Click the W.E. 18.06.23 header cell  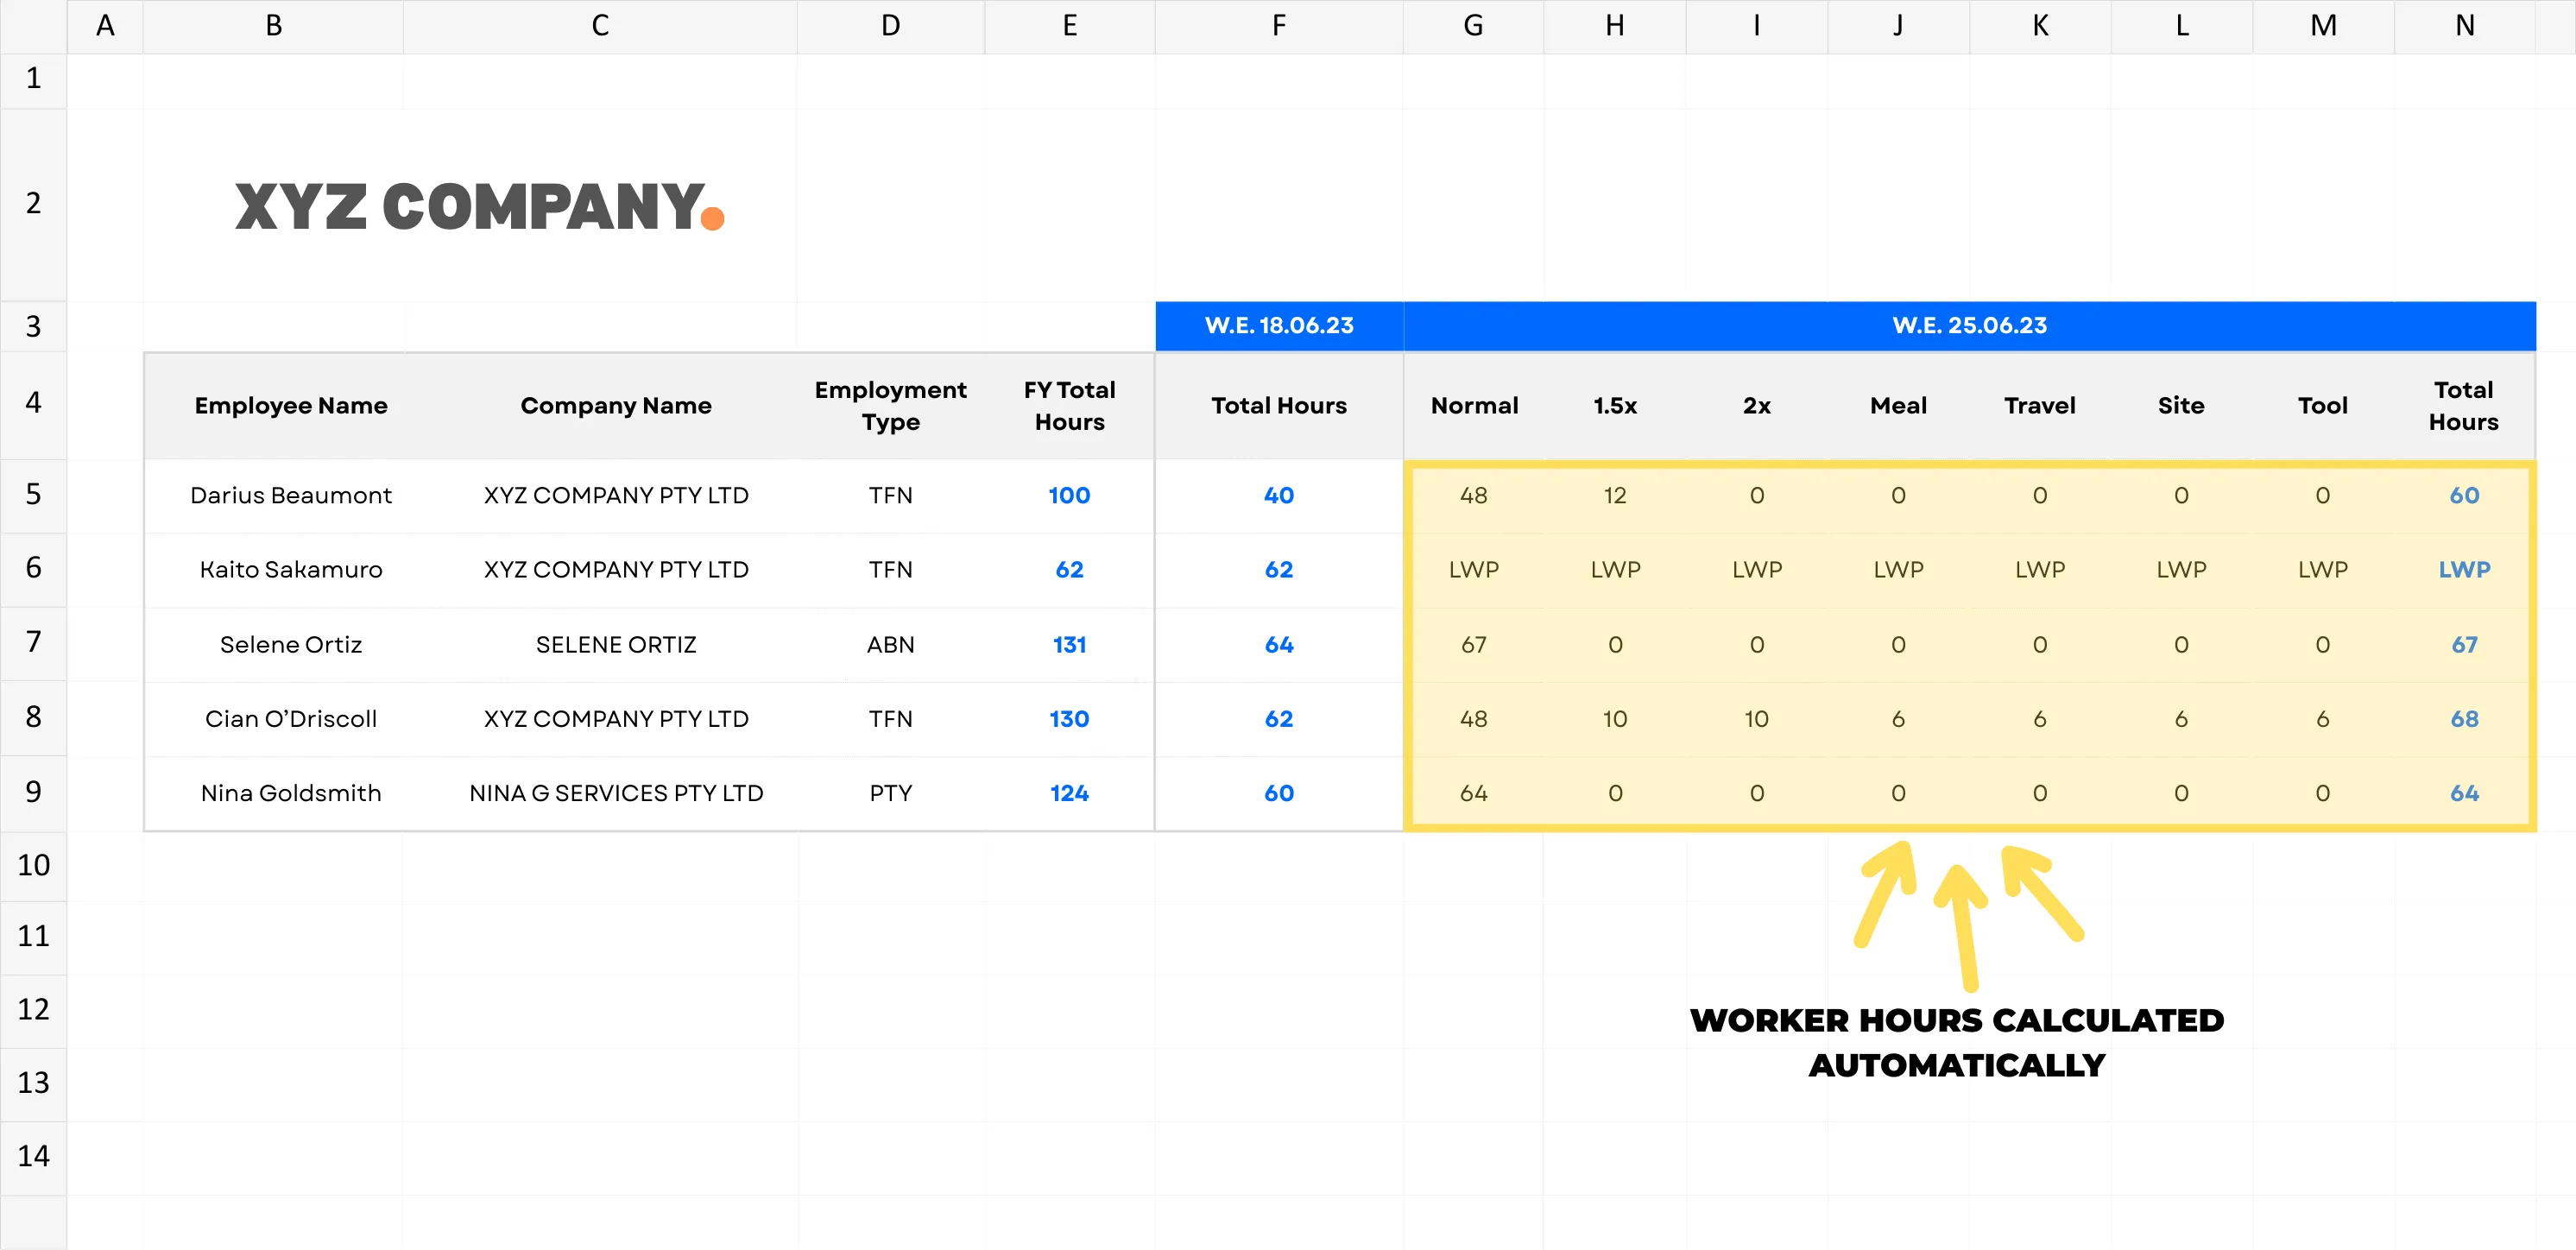[x=1279, y=326]
